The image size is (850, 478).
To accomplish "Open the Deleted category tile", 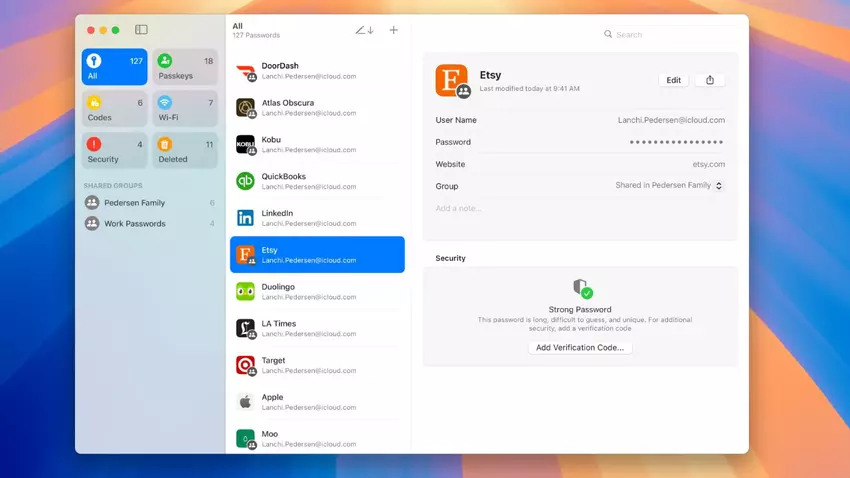I will tap(185, 151).
